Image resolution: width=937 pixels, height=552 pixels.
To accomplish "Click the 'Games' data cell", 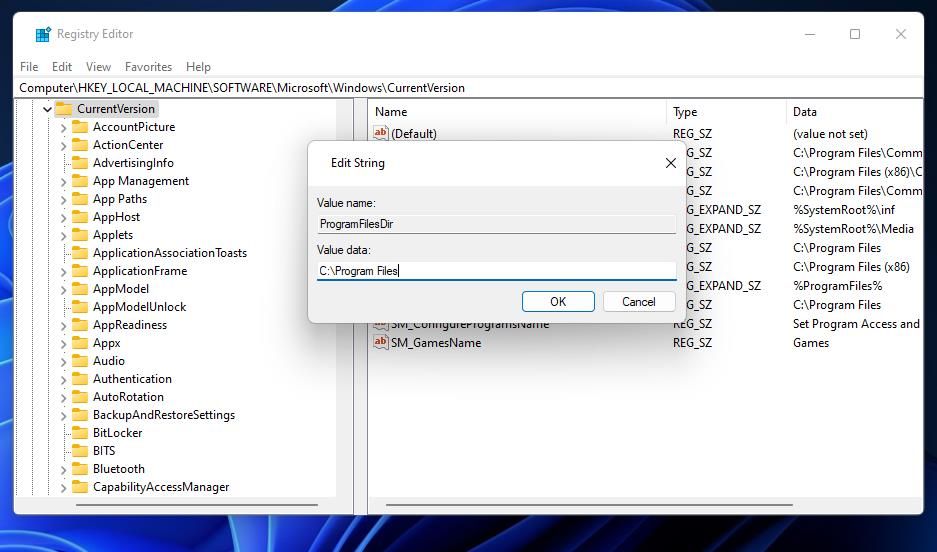I will 810,343.
